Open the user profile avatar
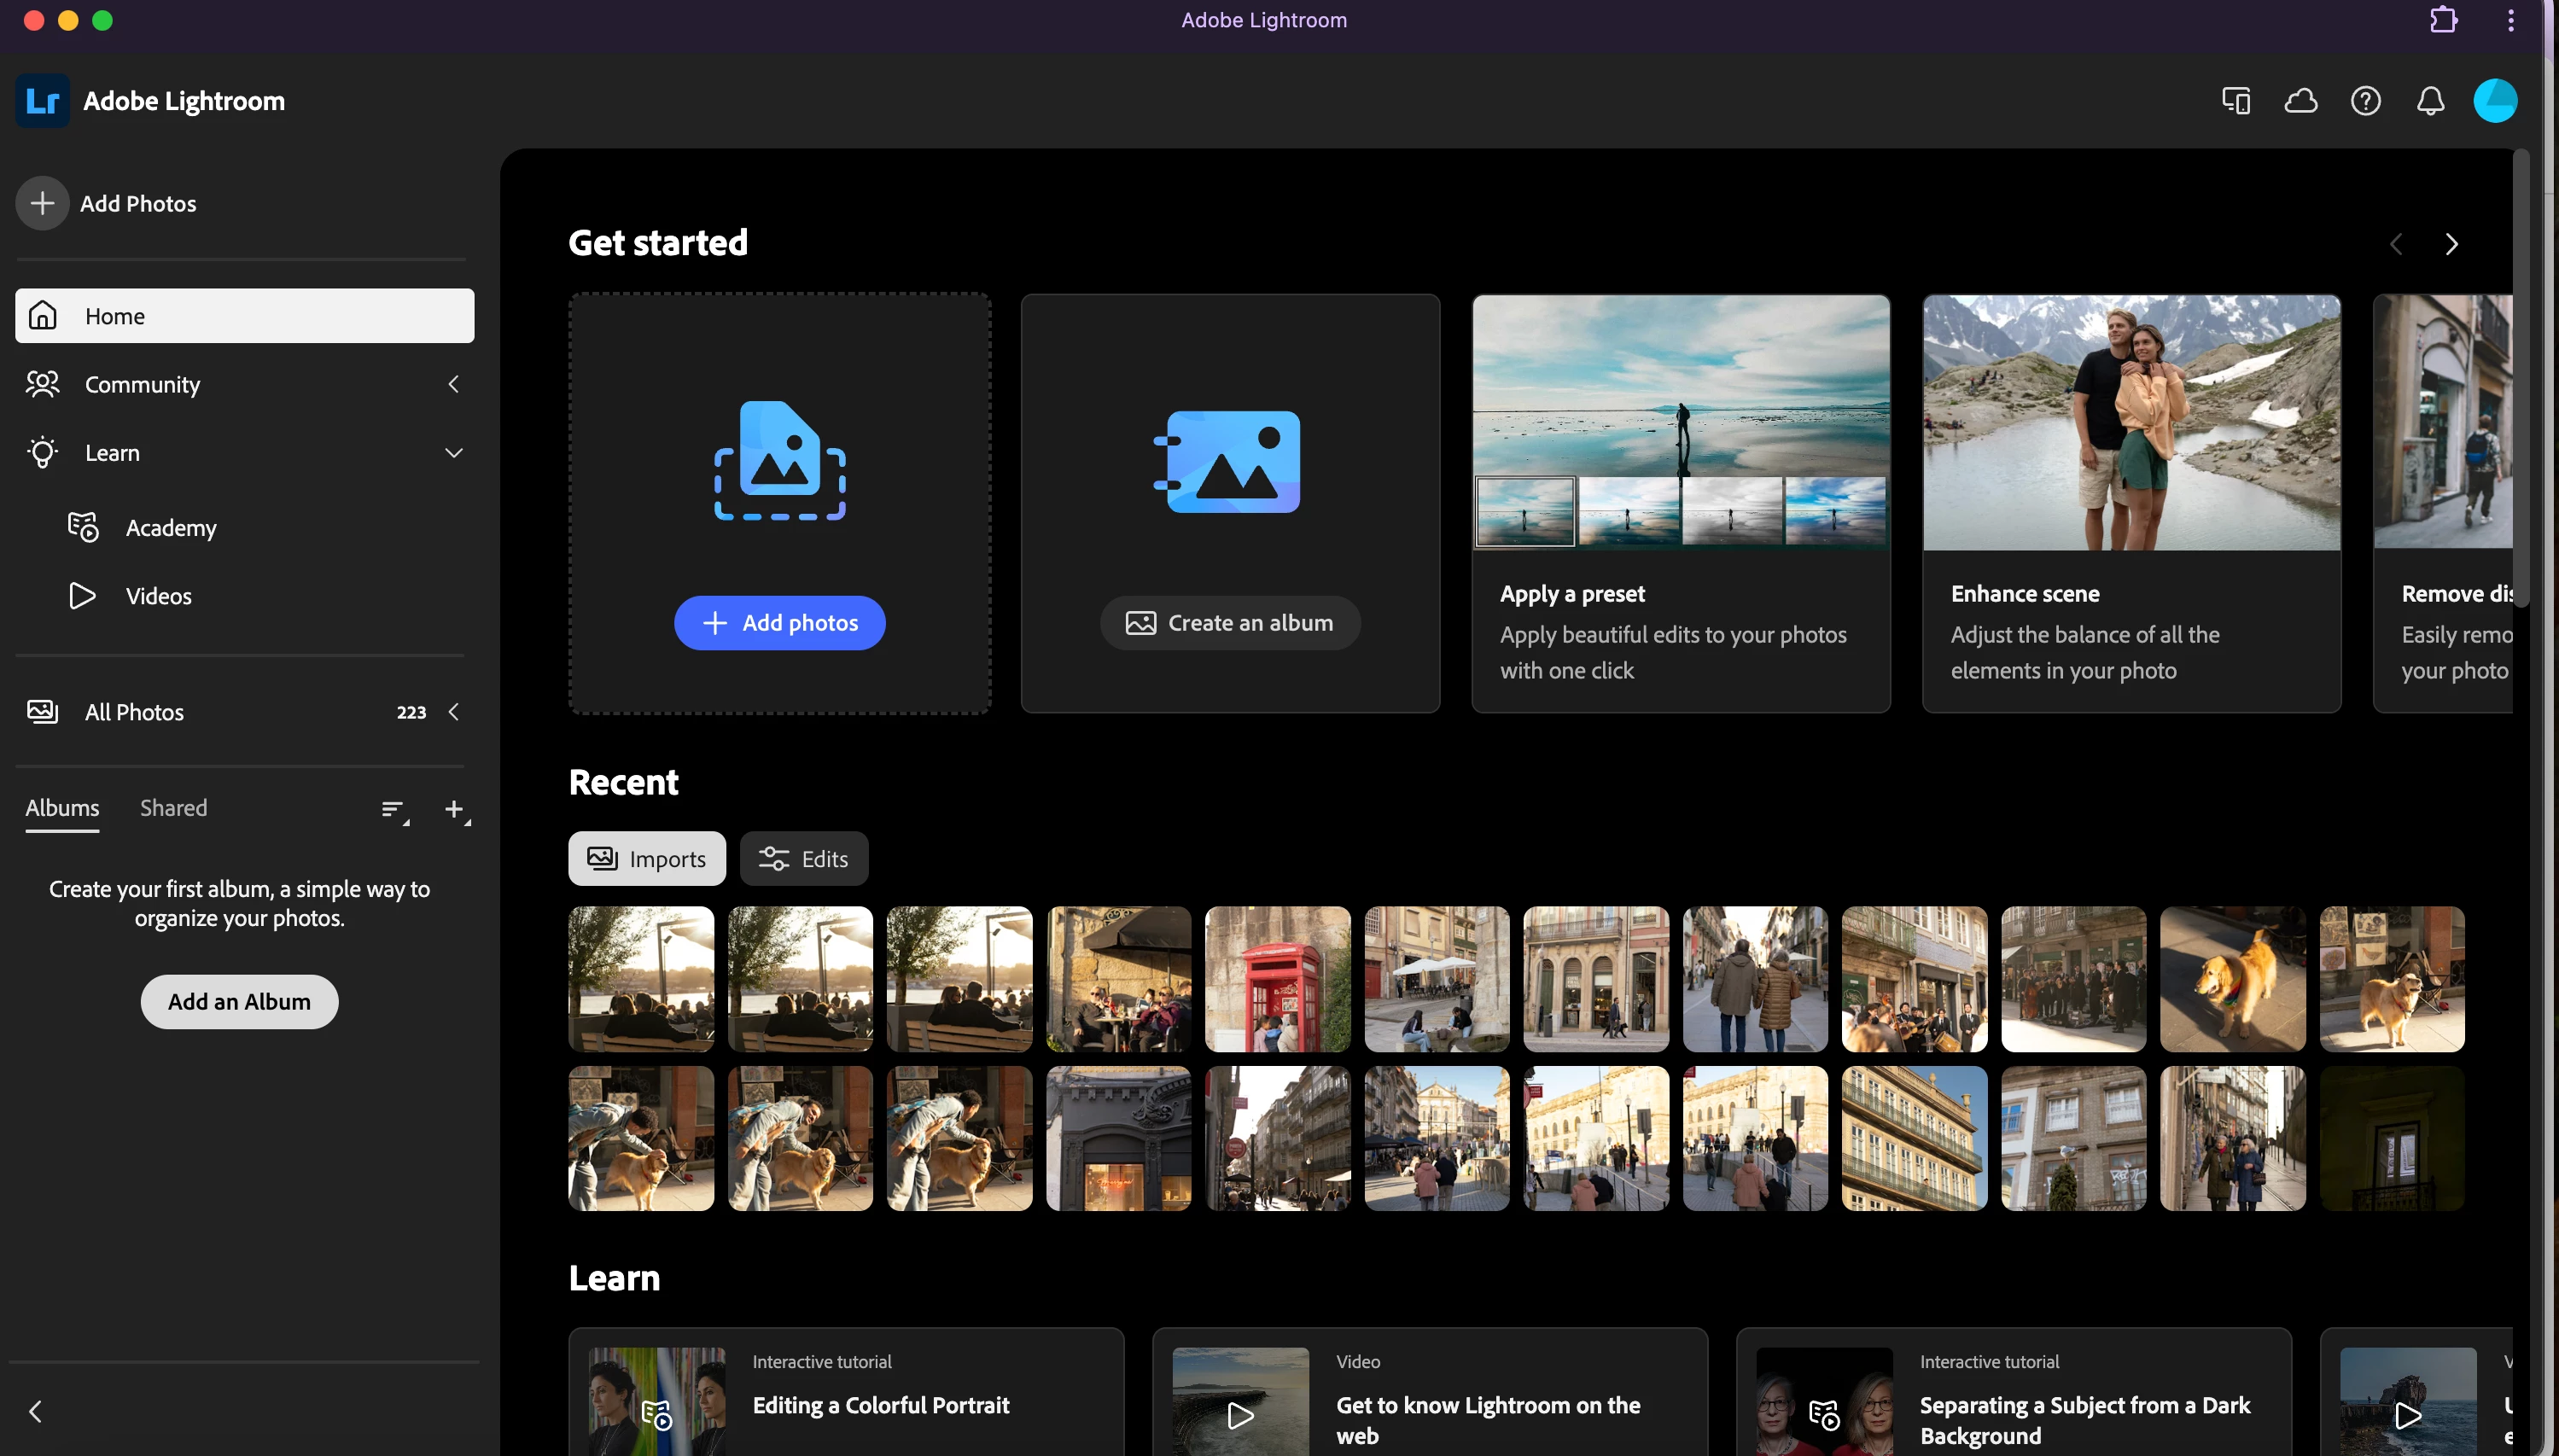This screenshot has height=1456, width=2559. point(2494,101)
